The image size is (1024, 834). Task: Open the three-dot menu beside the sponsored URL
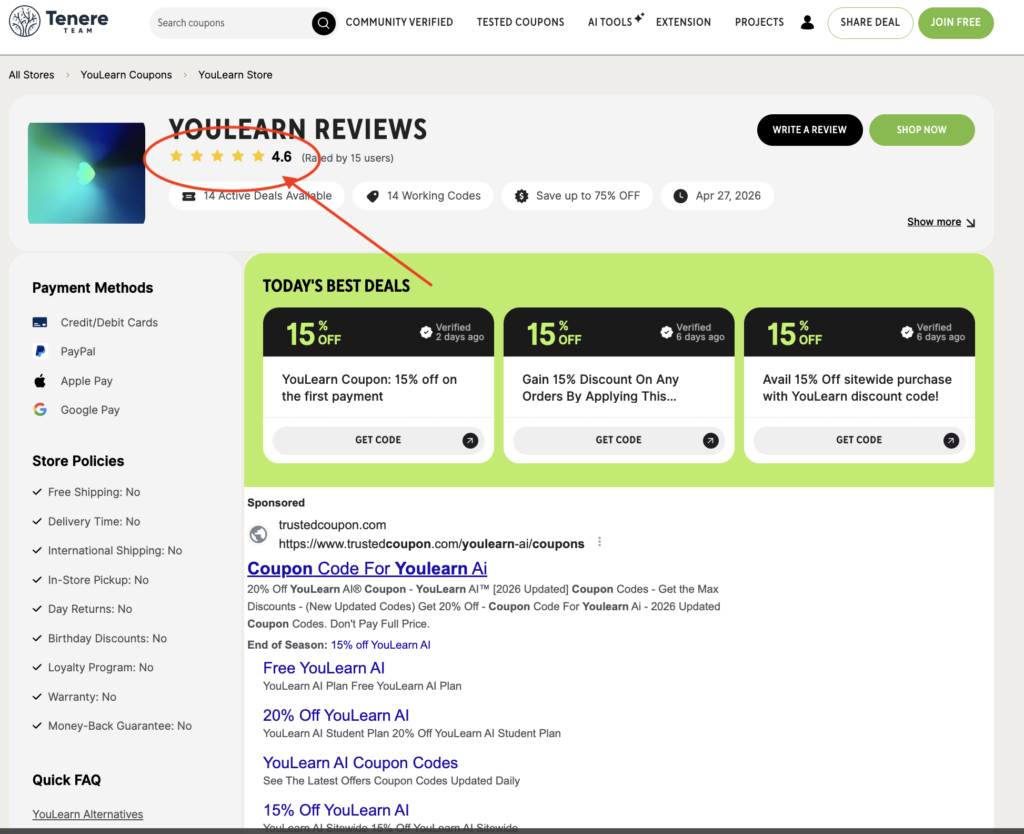[600, 542]
